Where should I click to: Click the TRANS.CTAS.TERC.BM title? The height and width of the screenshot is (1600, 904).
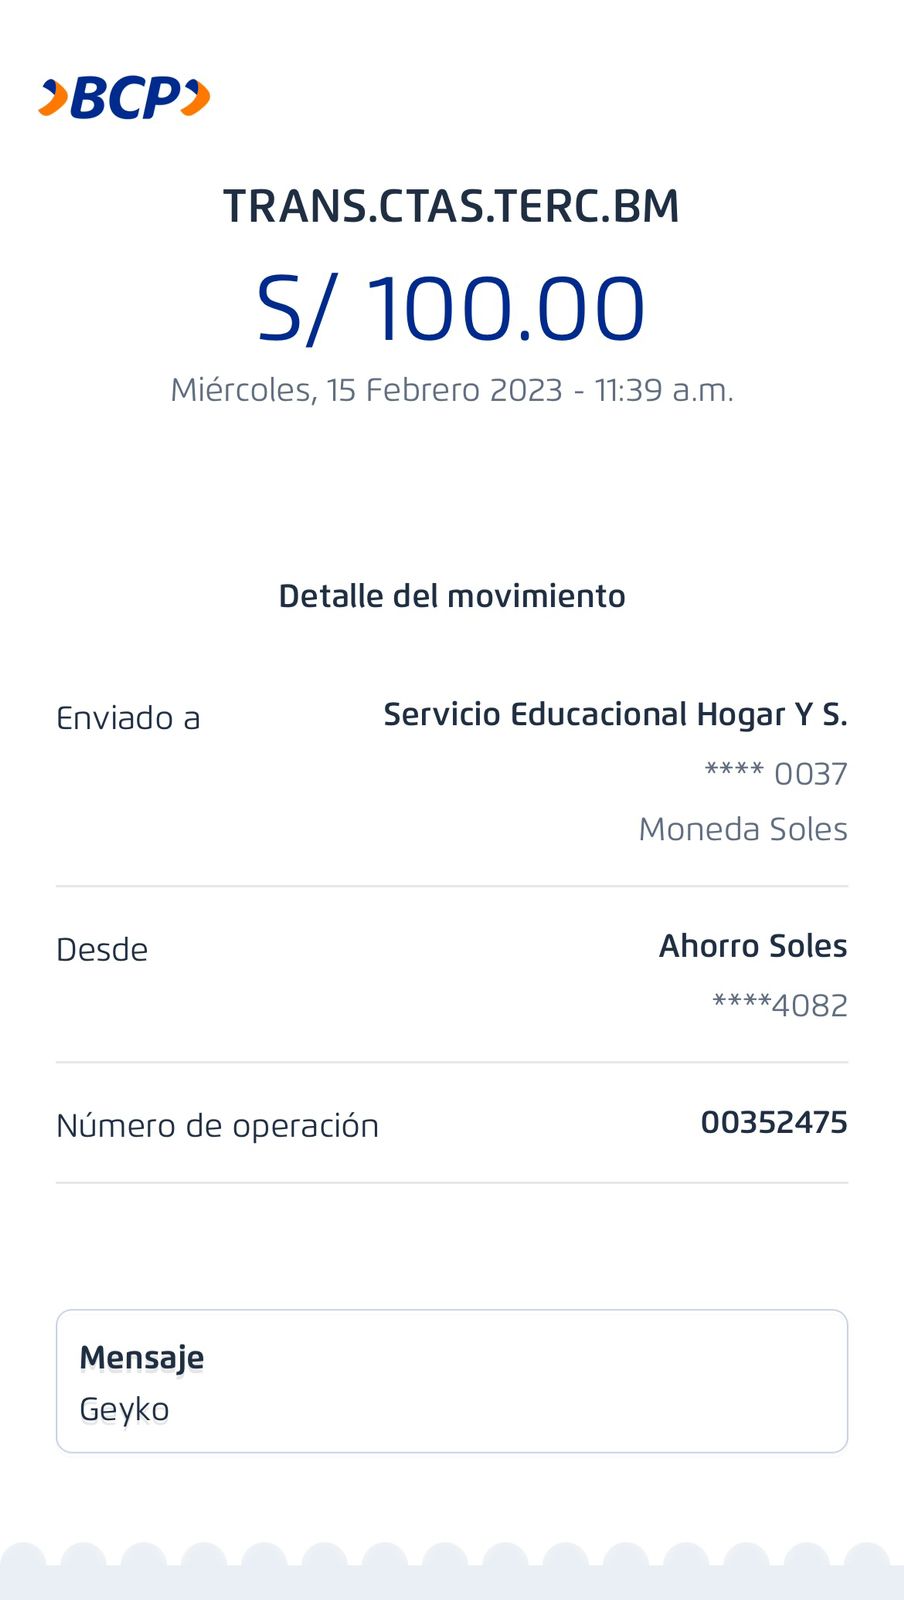[451, 206]
